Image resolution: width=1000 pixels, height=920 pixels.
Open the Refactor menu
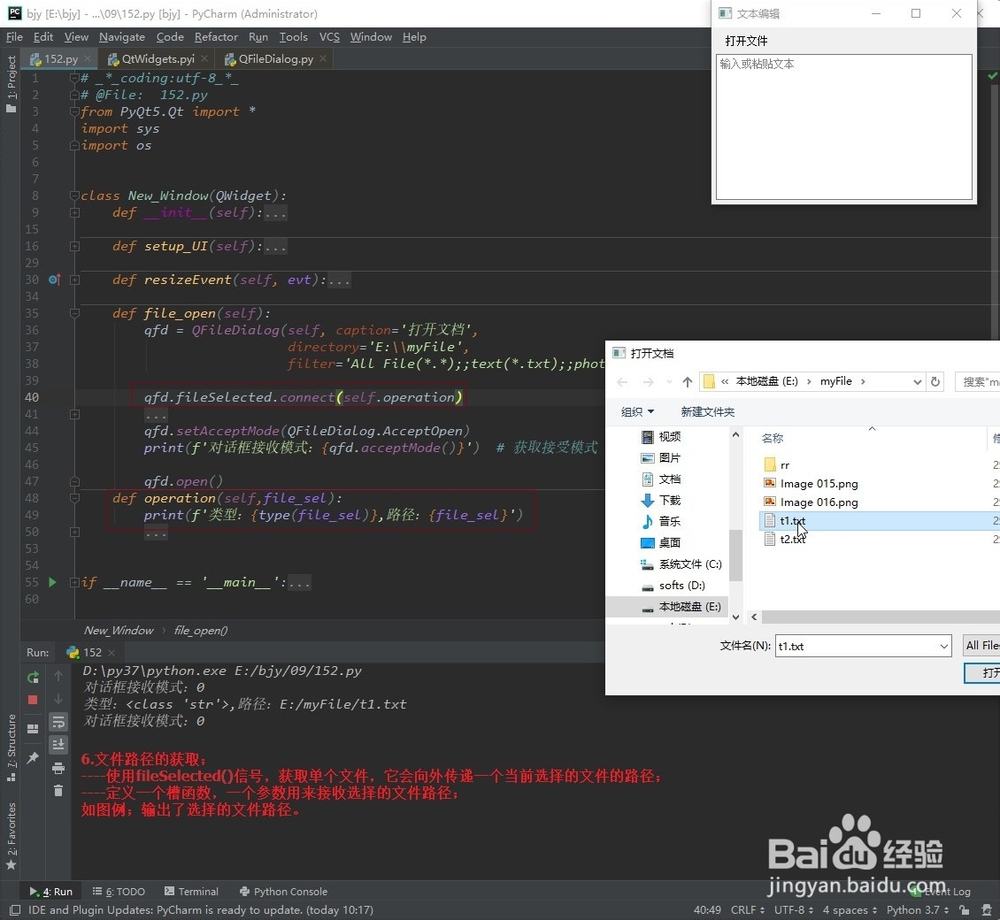[216, 37]
